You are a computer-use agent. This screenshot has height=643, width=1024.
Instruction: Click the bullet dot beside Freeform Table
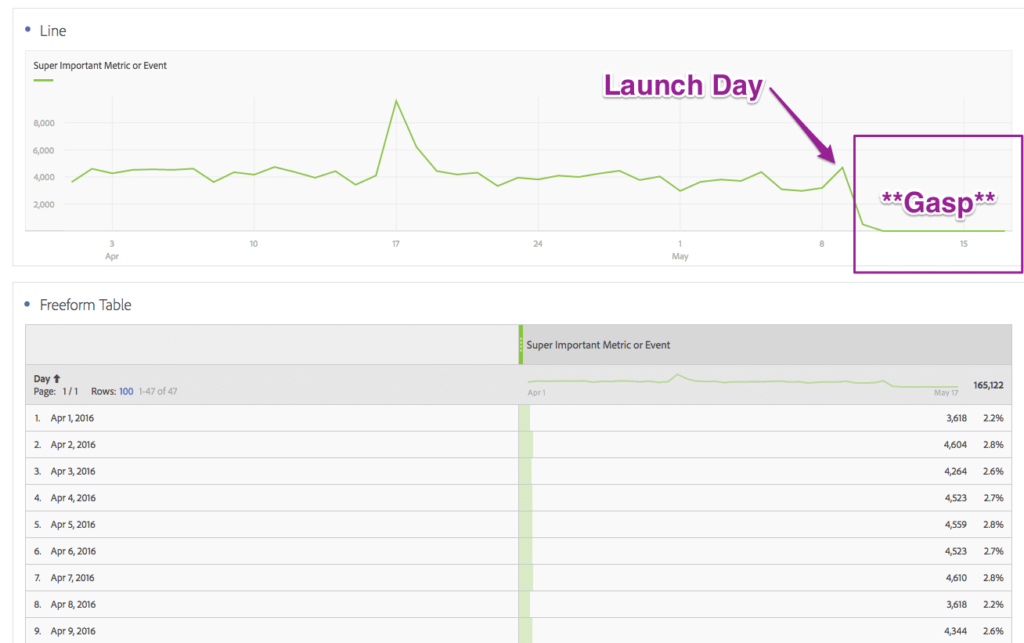click(x=27, y=304)
